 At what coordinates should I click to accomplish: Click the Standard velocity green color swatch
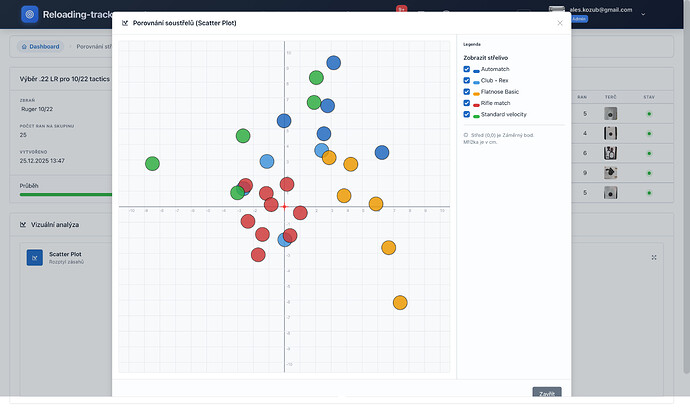(x=477, y=117)
